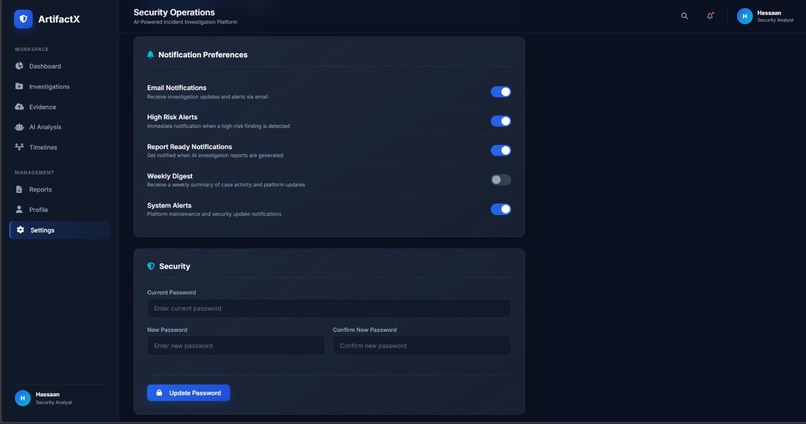Click 'AI-Powered Incident Investigation Platform' subtitle

pyautogui.click(x=185, y=22)
